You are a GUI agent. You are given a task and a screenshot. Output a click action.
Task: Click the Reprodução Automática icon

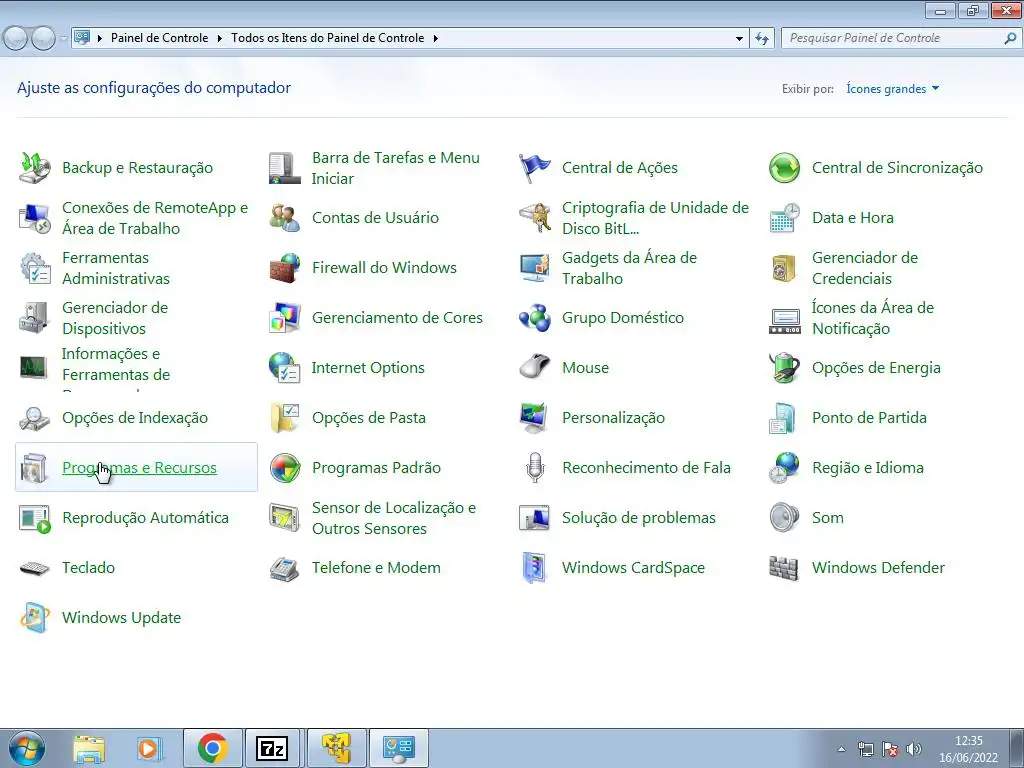[x=34, y=518]
